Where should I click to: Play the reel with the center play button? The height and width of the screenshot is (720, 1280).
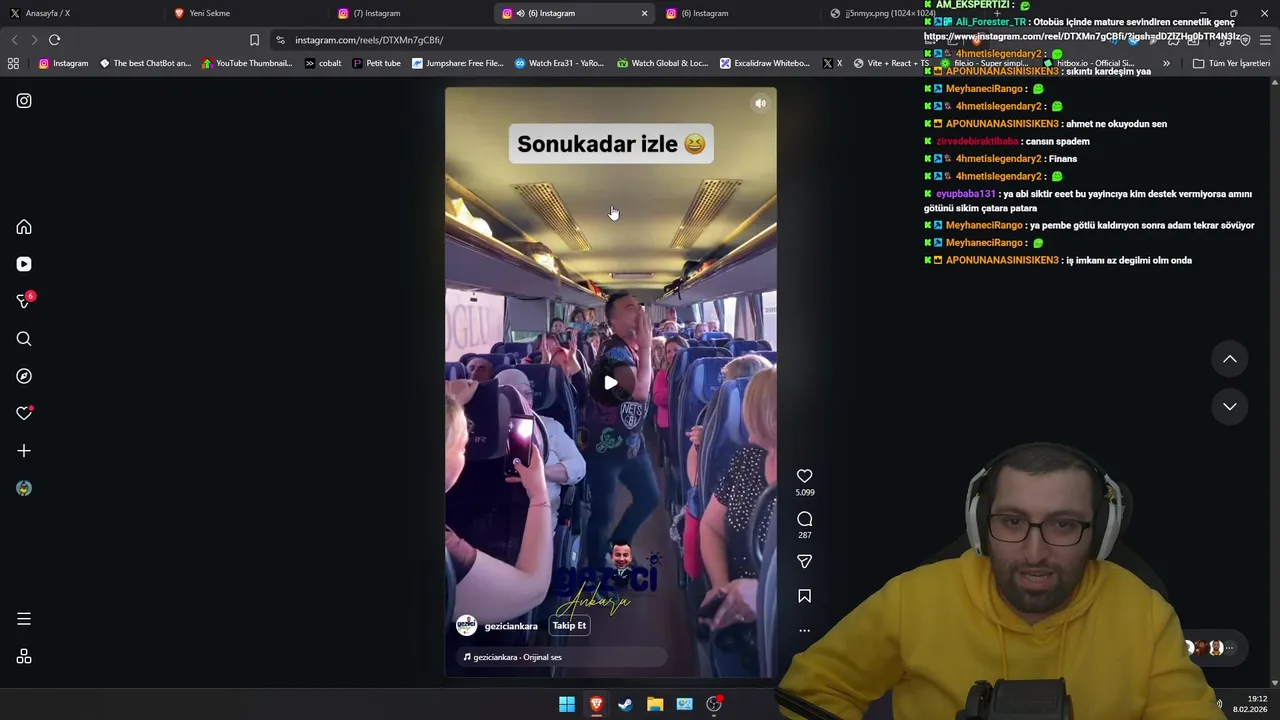tap(610, 382)
